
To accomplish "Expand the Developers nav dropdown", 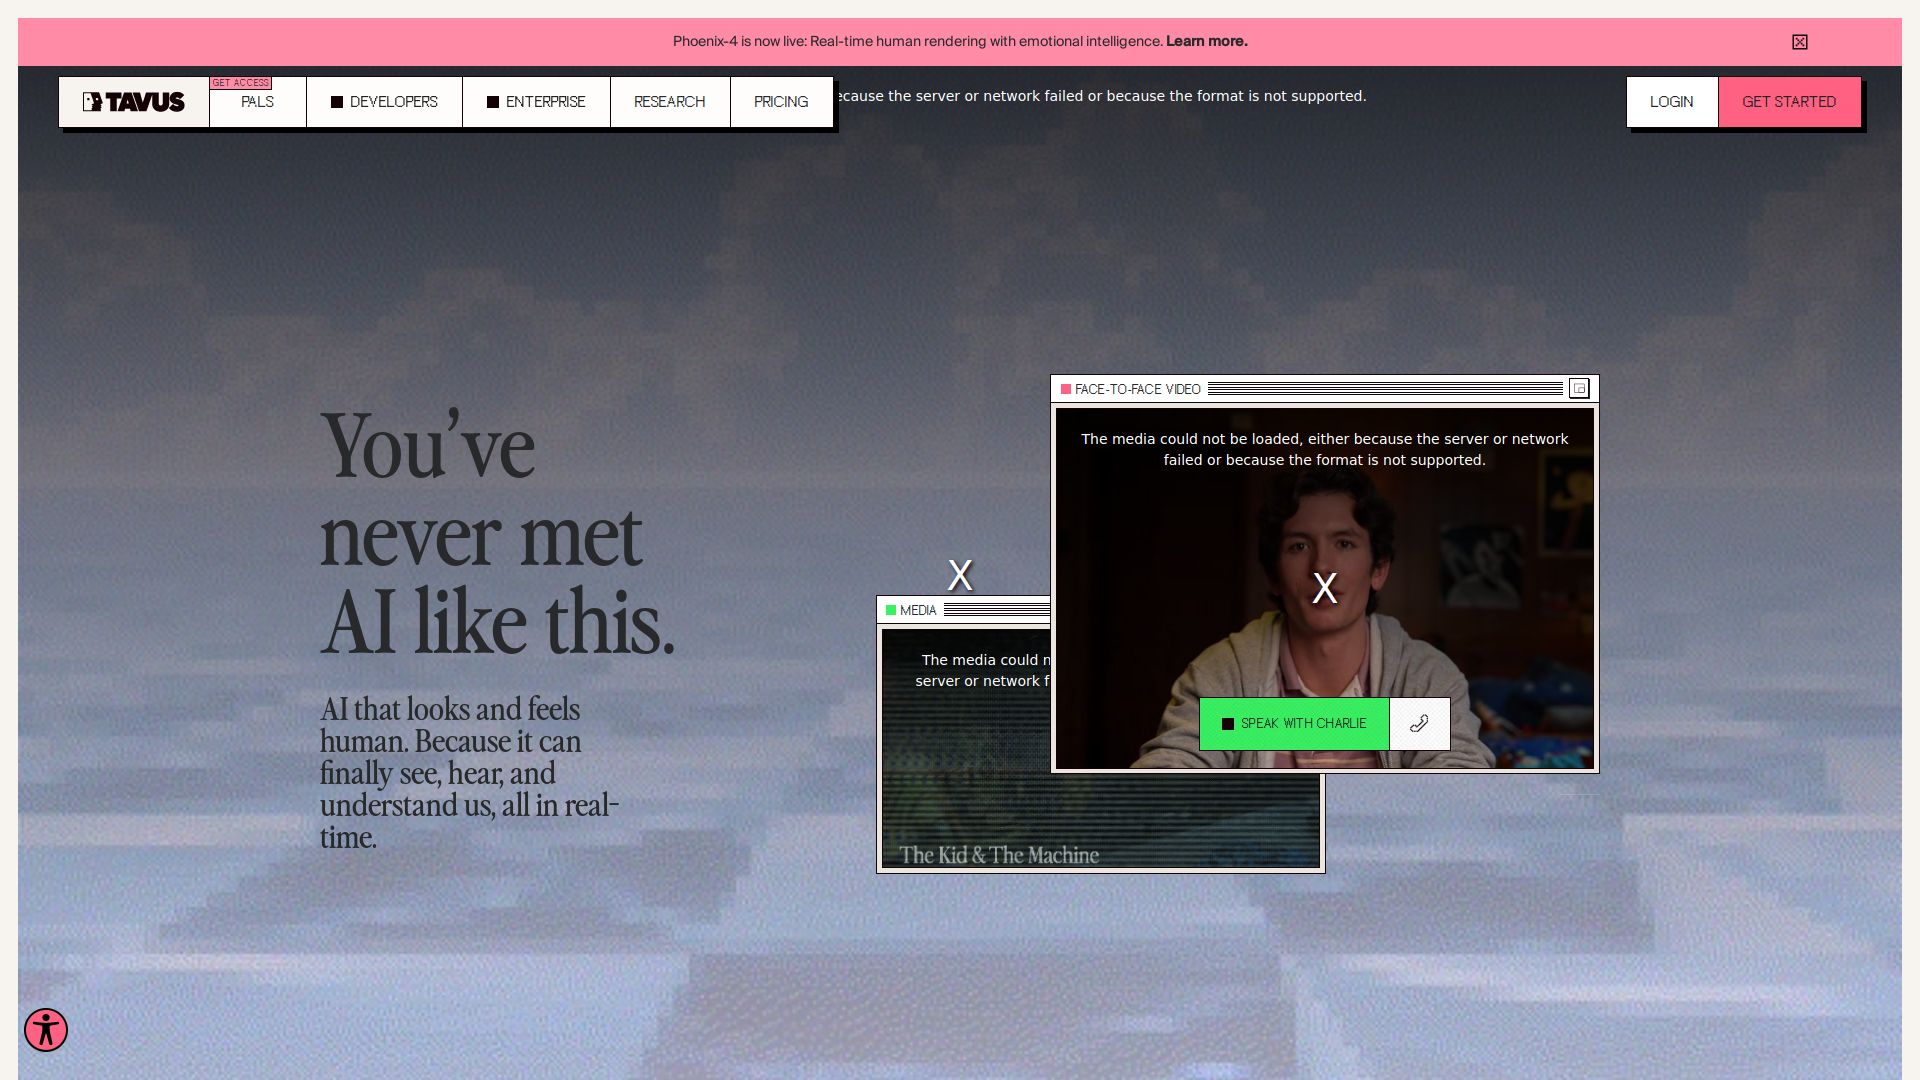I will click(x=384, y=102).
